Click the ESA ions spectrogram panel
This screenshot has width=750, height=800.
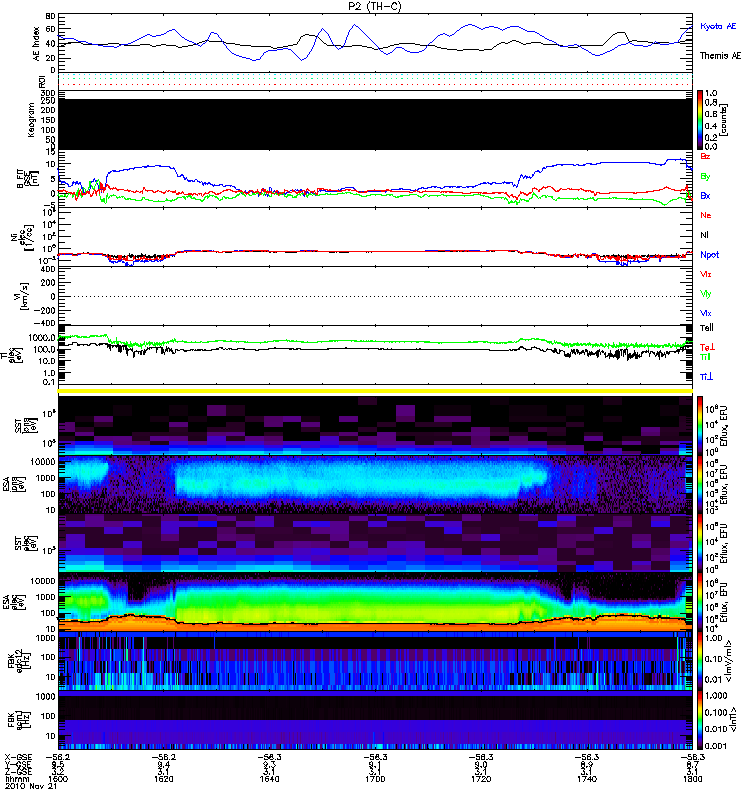376,485
